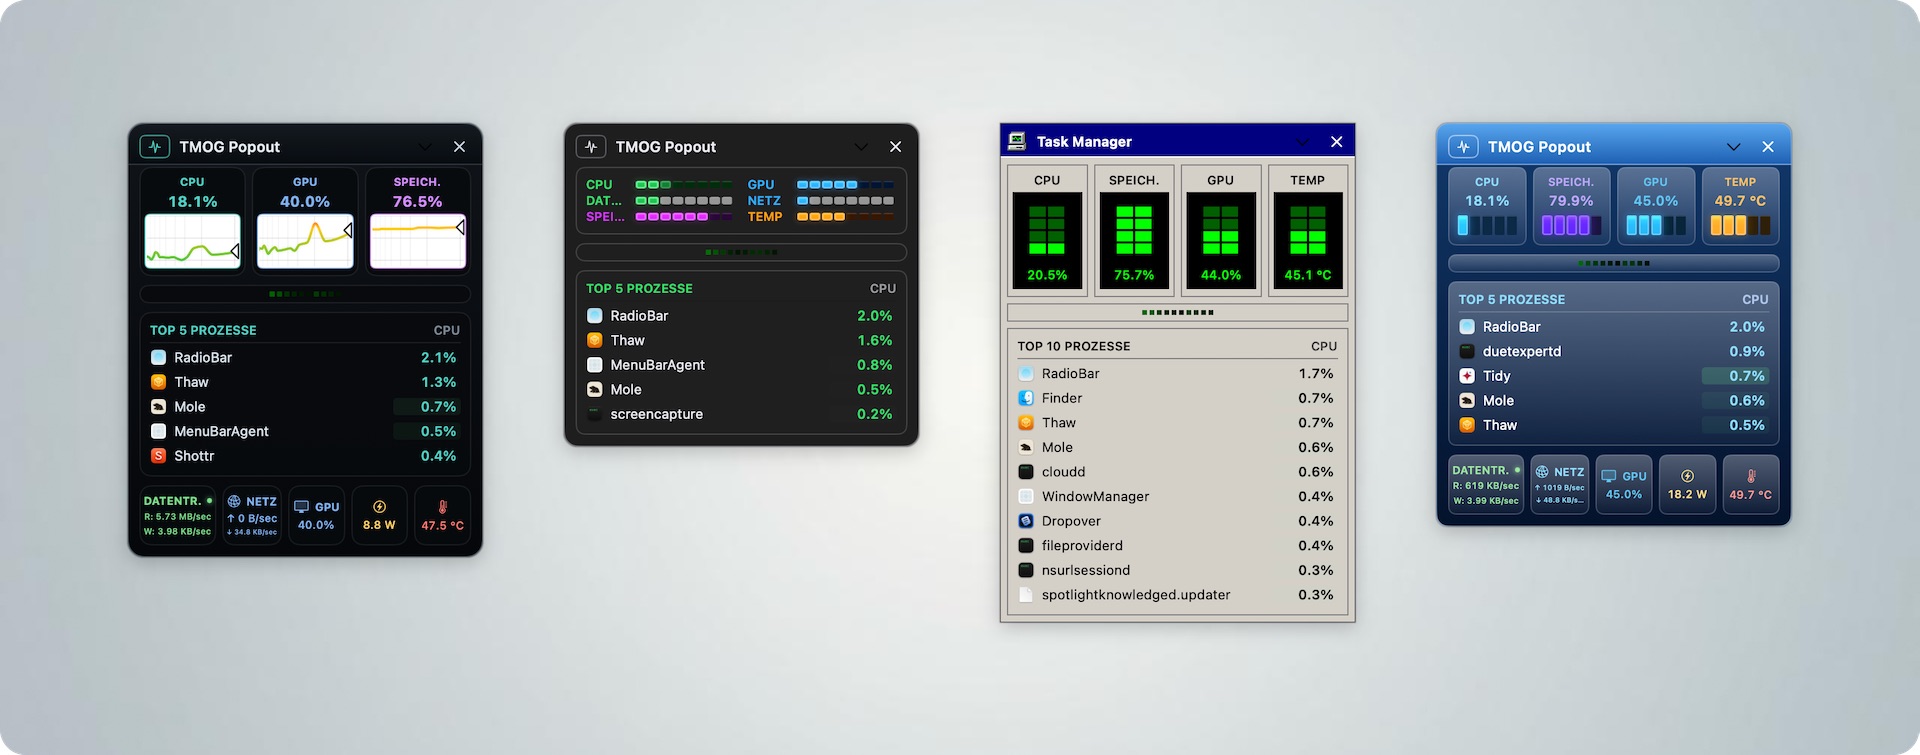
Task: Select the SPEICH. 79.9% card in the blue popout
Action: [1571, 206]
